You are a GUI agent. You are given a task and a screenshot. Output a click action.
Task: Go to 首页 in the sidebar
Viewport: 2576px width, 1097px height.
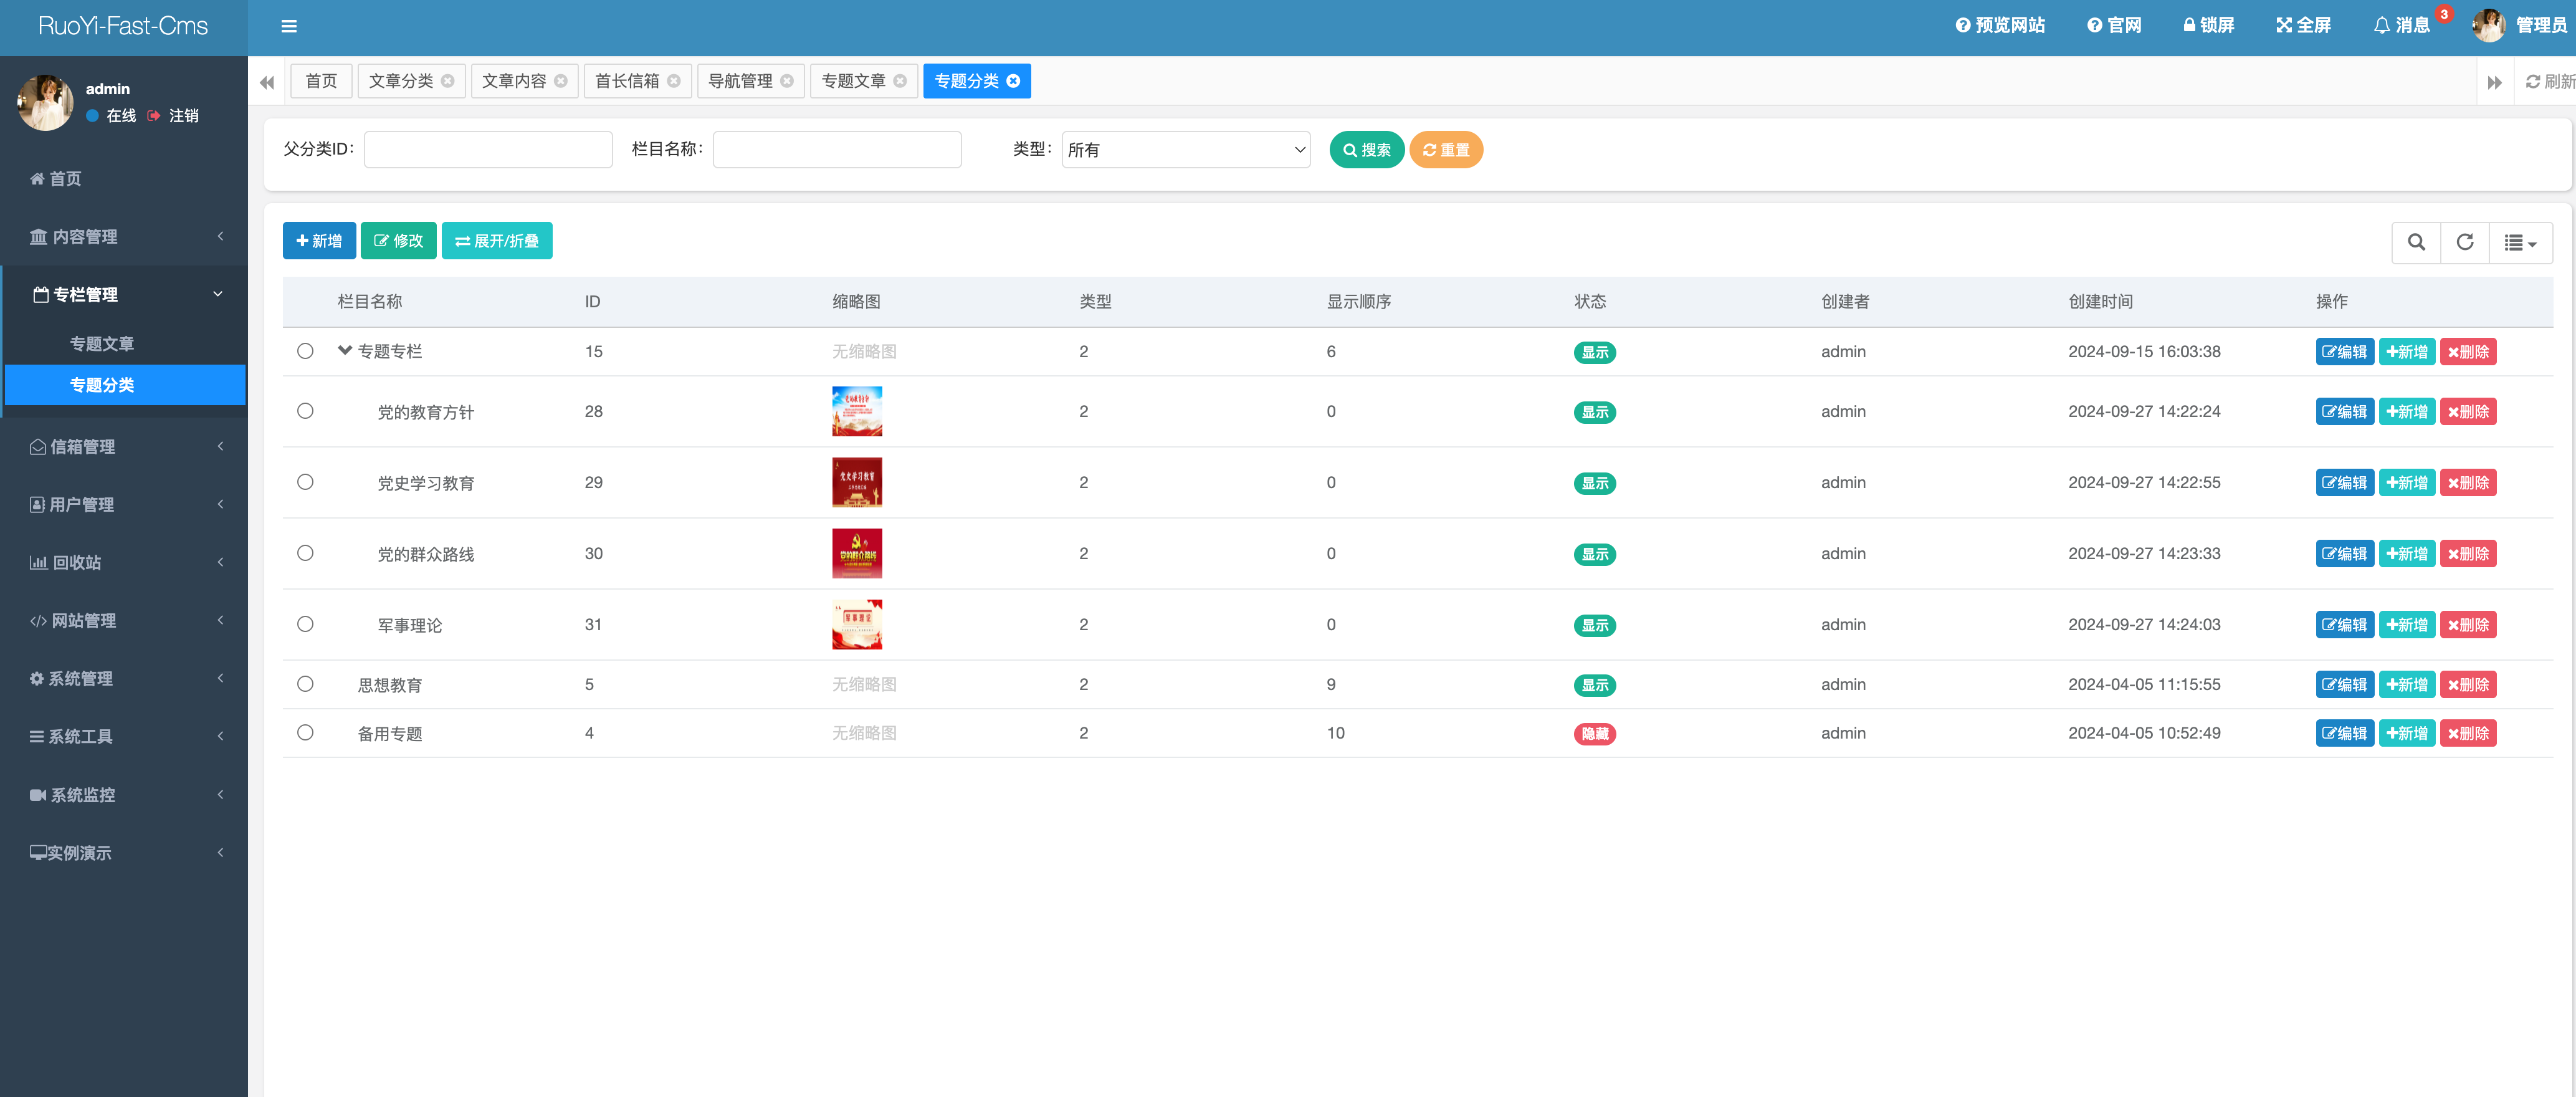[x=124, y=179]
